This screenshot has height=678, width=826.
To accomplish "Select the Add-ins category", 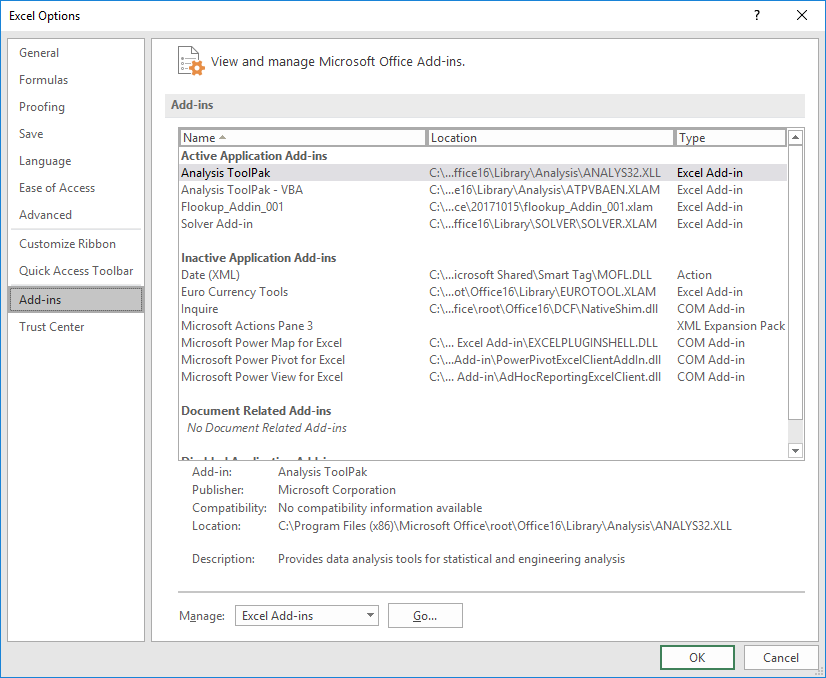I will pyautogui.click(x=76, y=300).
